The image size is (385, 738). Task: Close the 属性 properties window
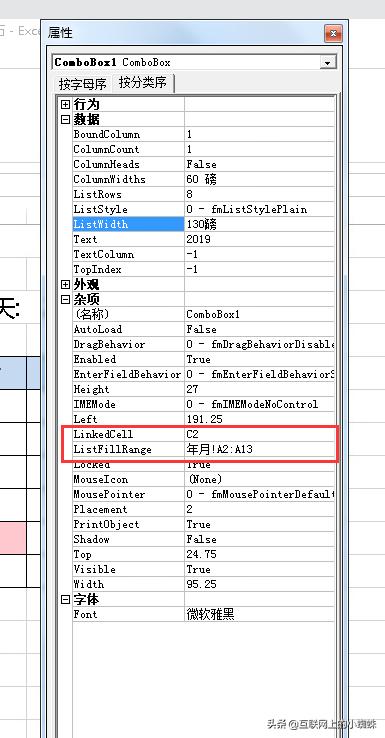point(333,34)
